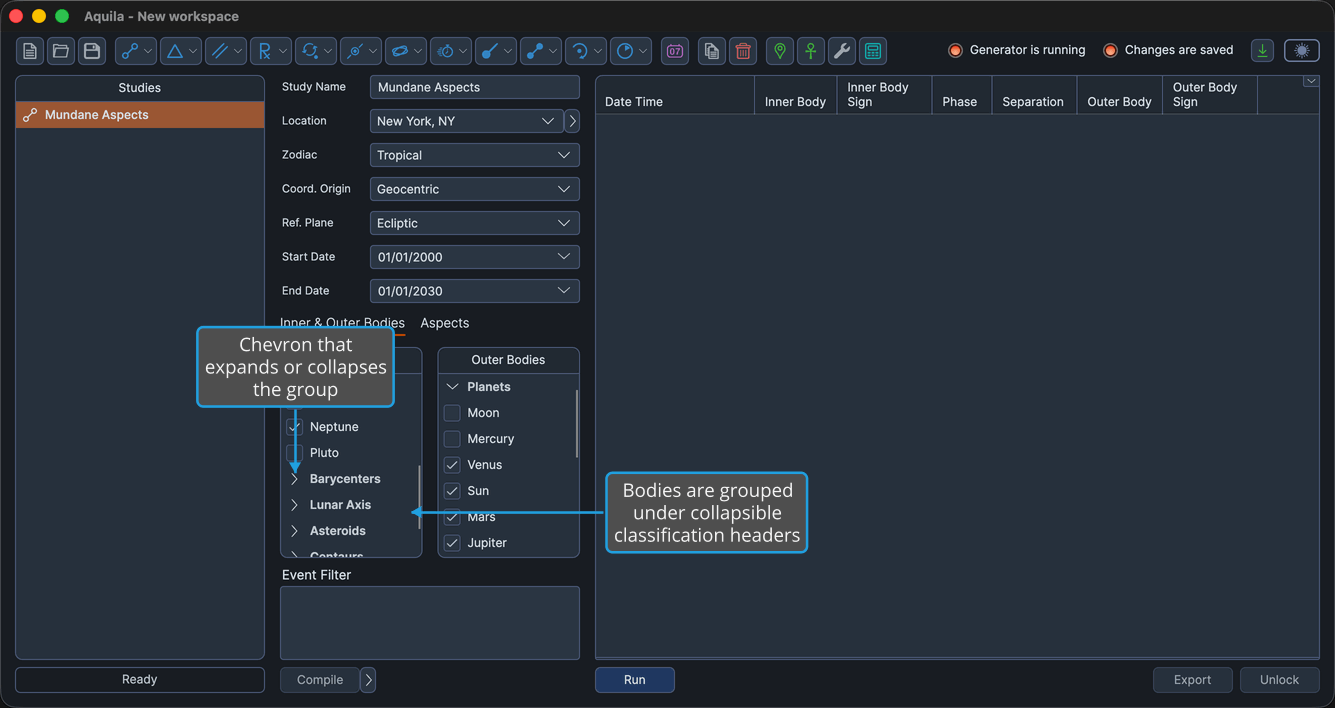Open the Ref. Plane dropdown showing Ecliptic
The width and height of the screenshot is (1335, 708).
coord(475,223)
